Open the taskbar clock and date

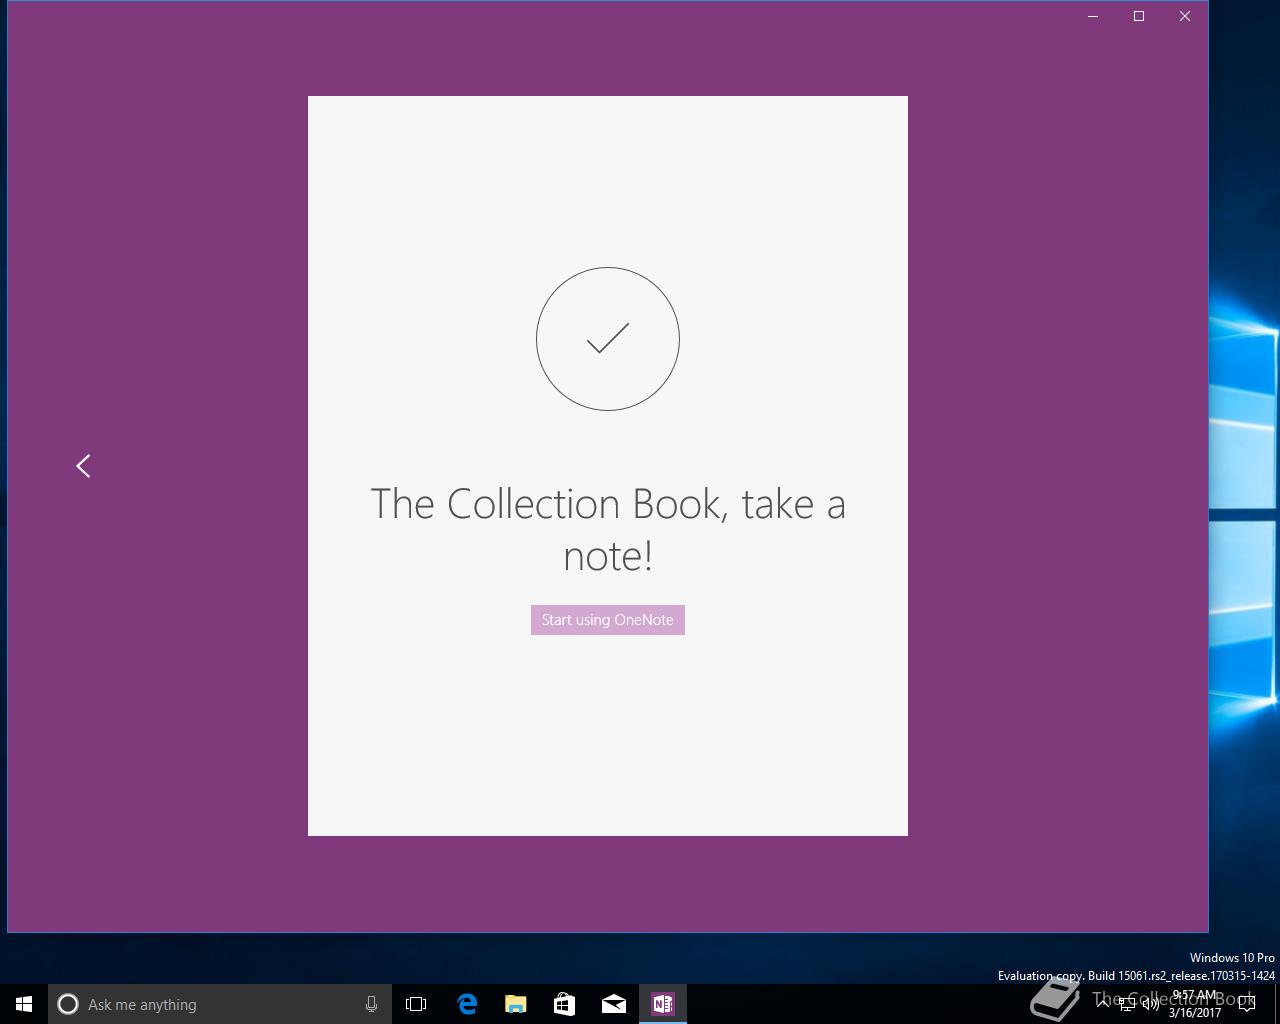1195,1004
